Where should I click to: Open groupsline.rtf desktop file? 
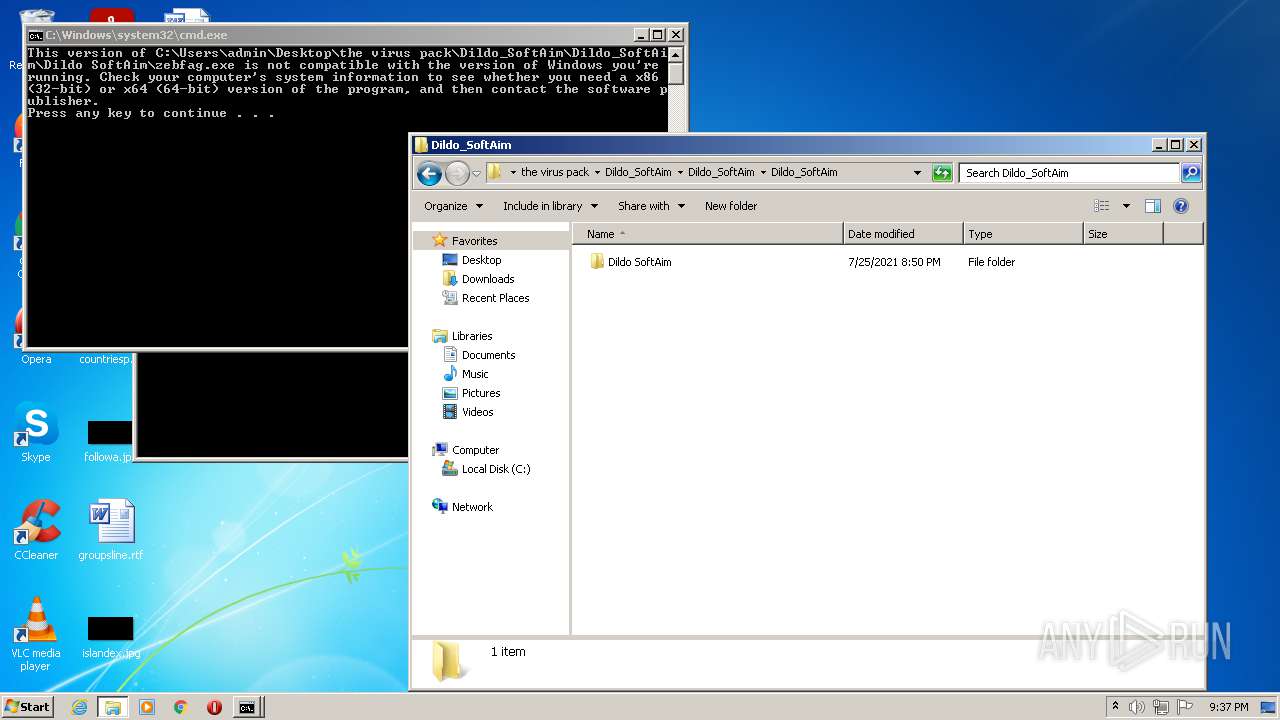coord(110,530)
